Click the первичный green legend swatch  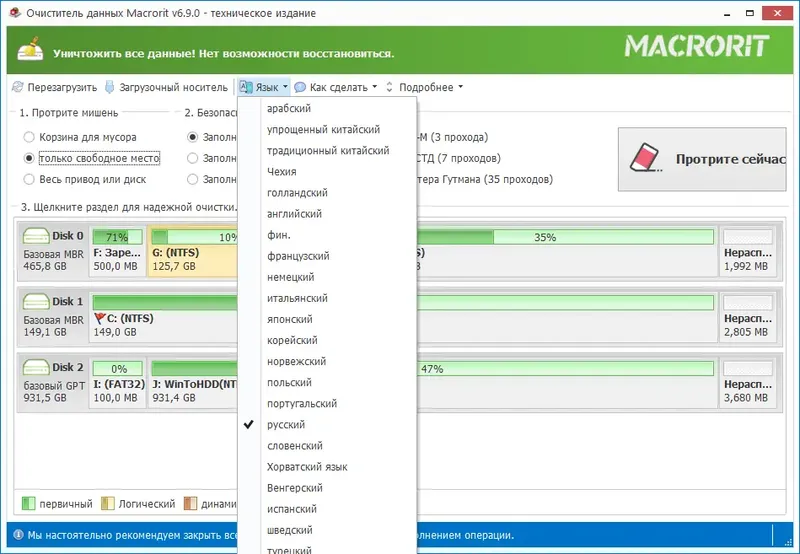pyautogui.click(x=28, y=504)
